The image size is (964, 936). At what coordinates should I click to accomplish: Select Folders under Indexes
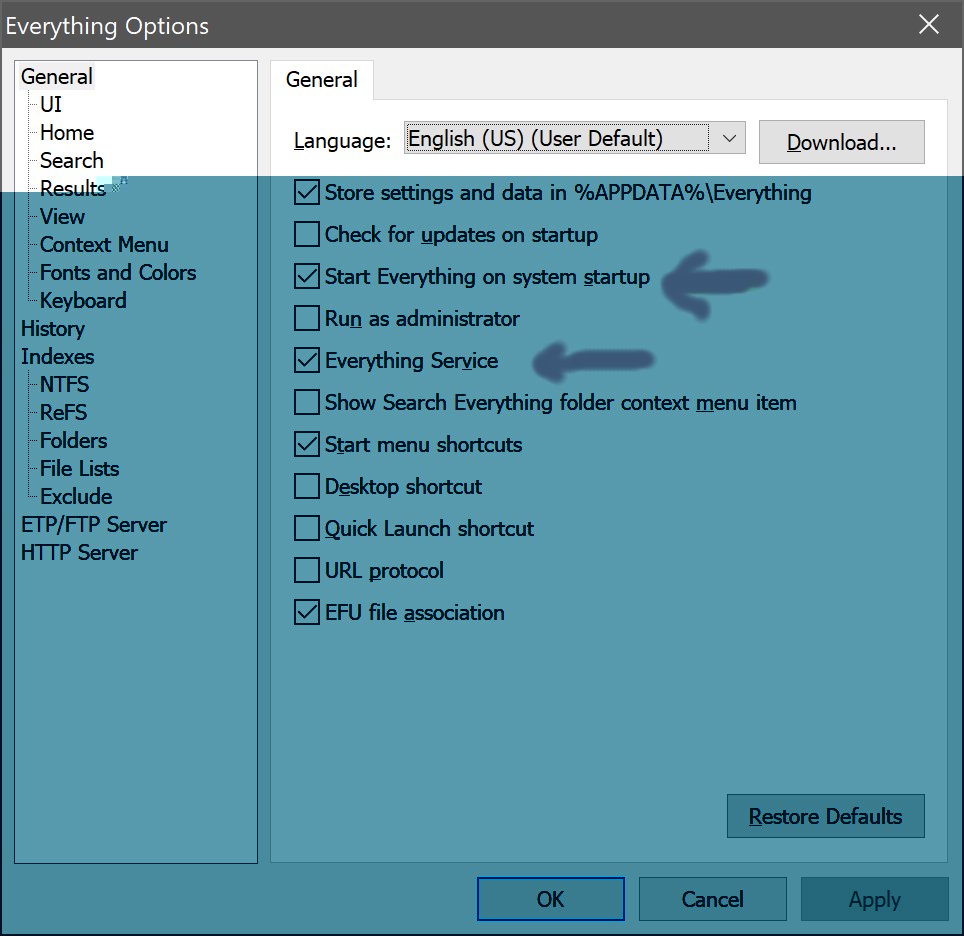coord(74,440)
